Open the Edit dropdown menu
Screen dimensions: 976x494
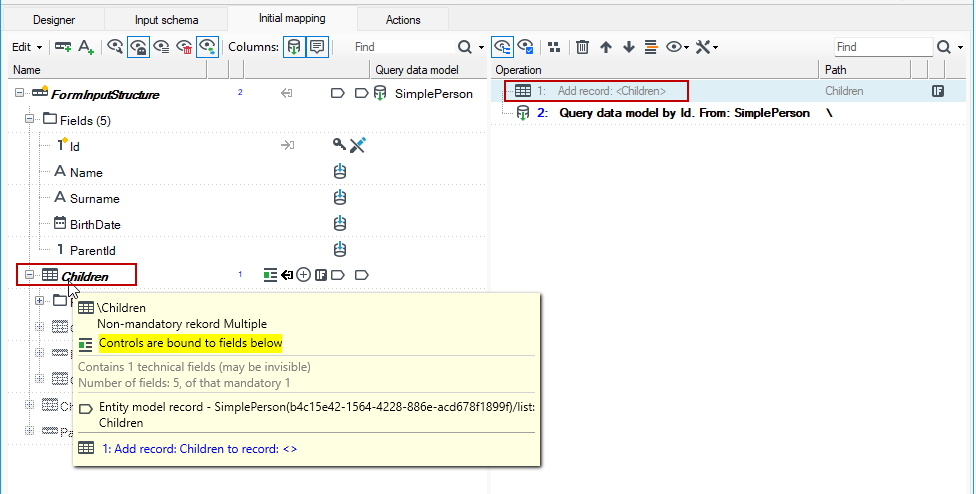pos(27,47)
